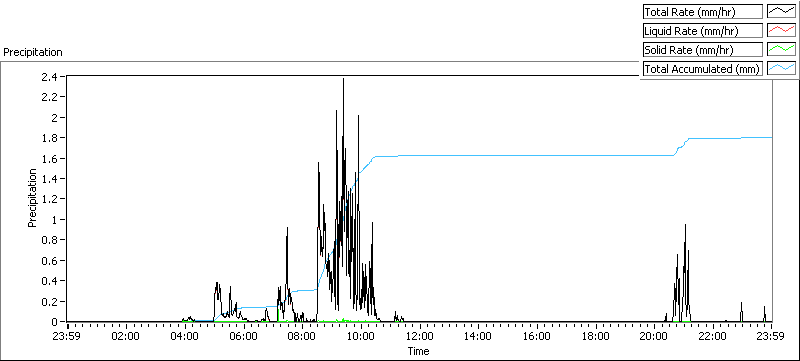Image resolution: width=800 pixels, height=361 pixels.
Task: Select the Solid Rate (mm/hr) legend label
Action: click(703, 49)
